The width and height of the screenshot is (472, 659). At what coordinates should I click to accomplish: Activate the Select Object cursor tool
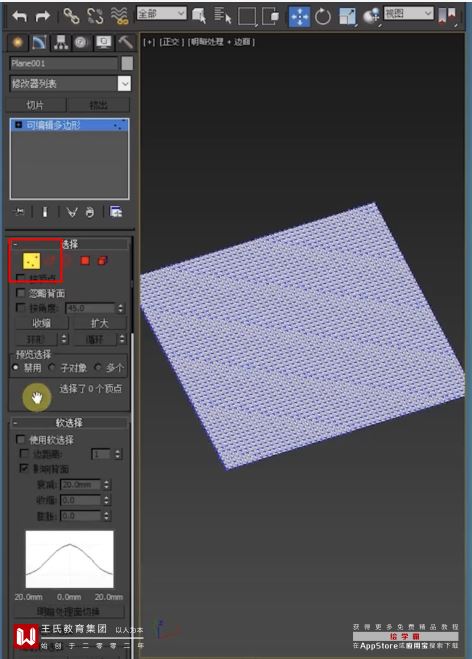point(199,16)
